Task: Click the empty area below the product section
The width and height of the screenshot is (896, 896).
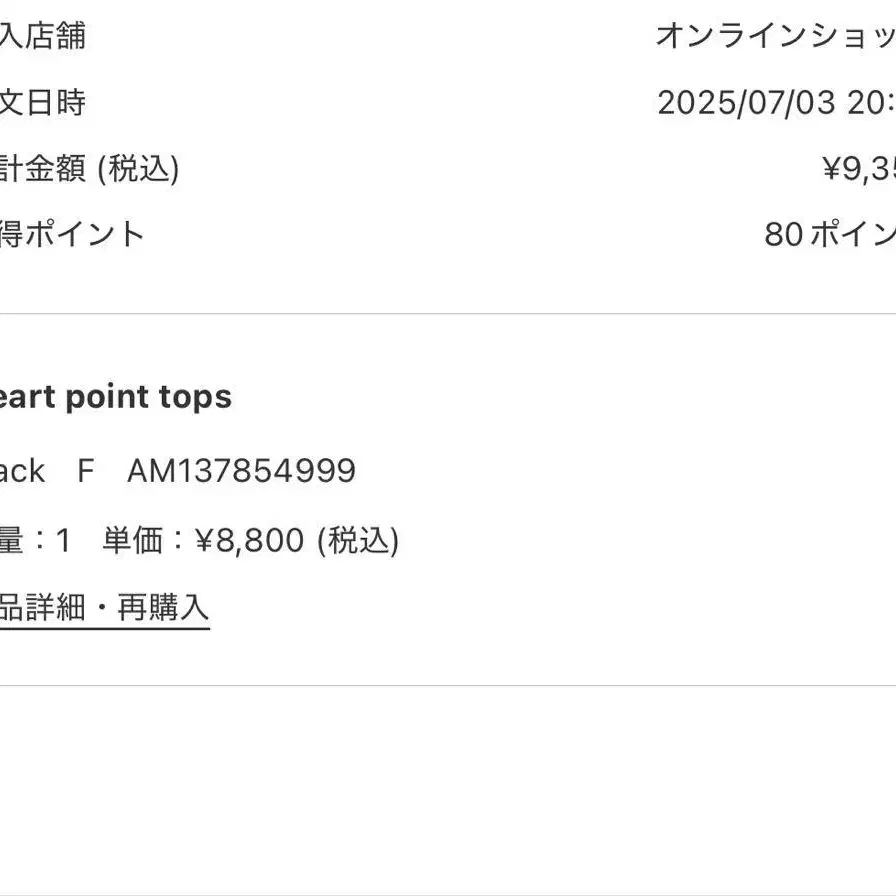Action: tap(448, 789)
